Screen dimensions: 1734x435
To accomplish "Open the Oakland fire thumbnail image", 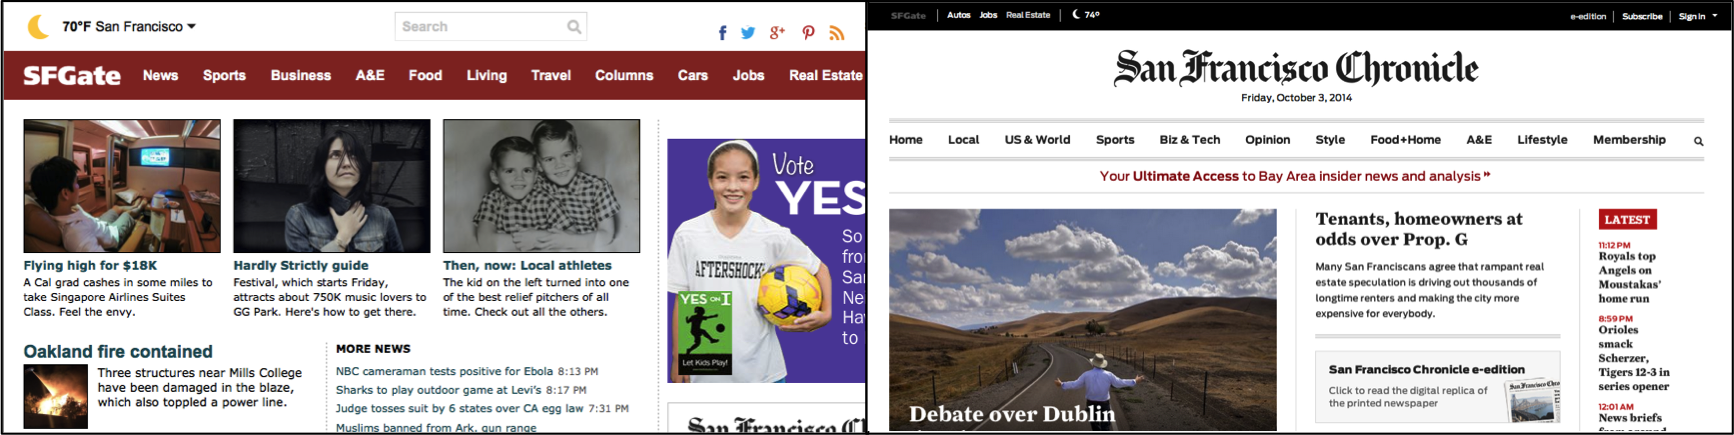I will (x=56, y=396).
